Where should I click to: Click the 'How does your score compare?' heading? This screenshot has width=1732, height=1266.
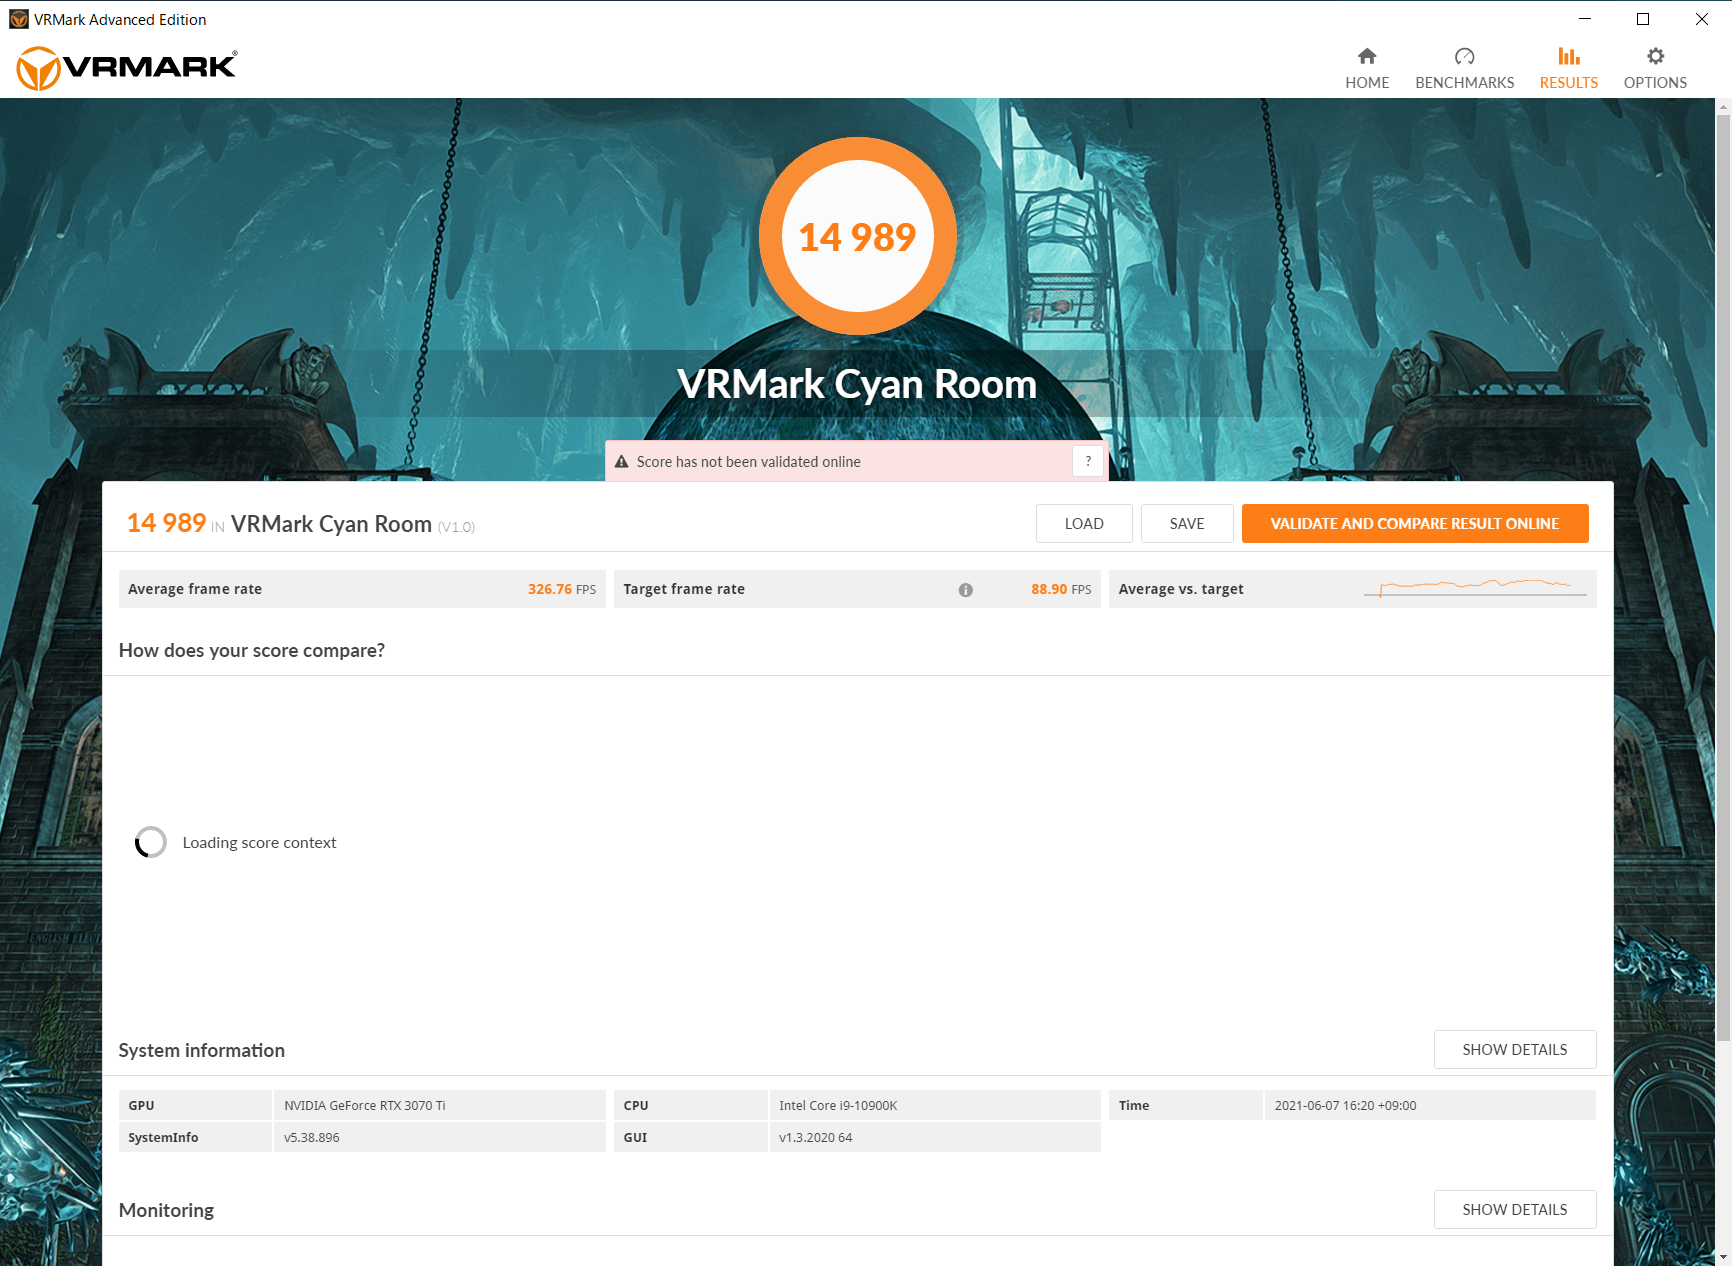click(251, 650)
